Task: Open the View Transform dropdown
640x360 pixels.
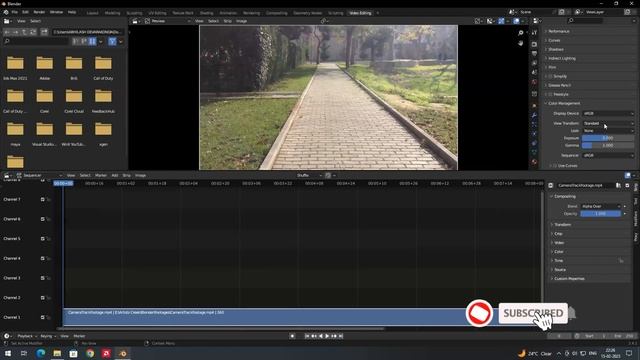Action: (x=608, y=123)
